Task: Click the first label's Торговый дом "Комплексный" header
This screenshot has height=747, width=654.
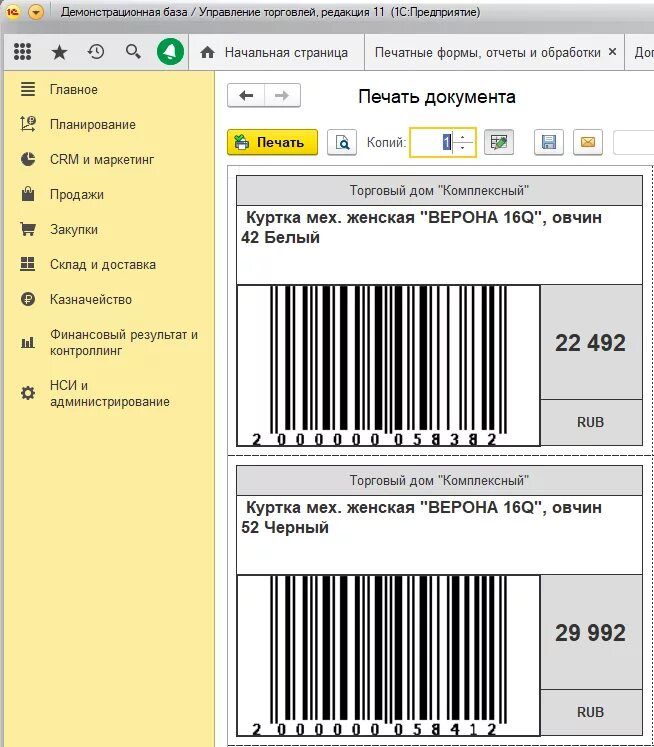Action: [439, 191]
